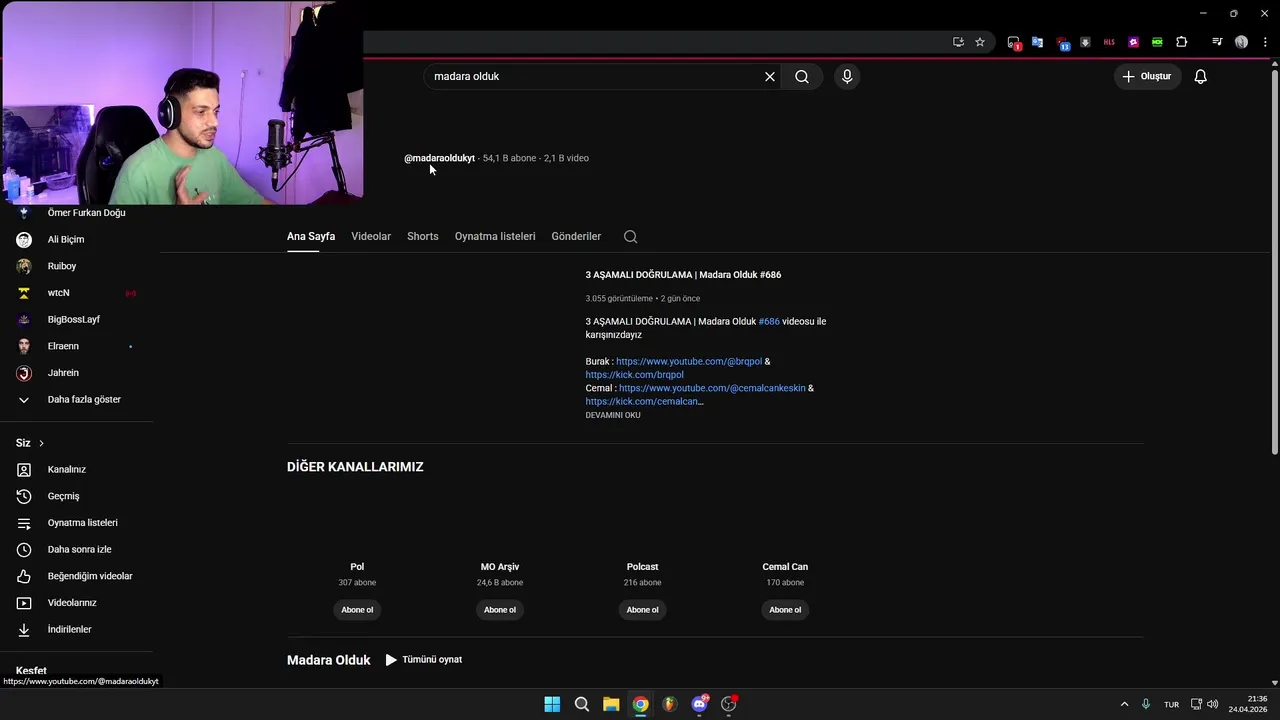Open Jahrein subscription
Viewport: 1280px width, 720px height.
76,373
